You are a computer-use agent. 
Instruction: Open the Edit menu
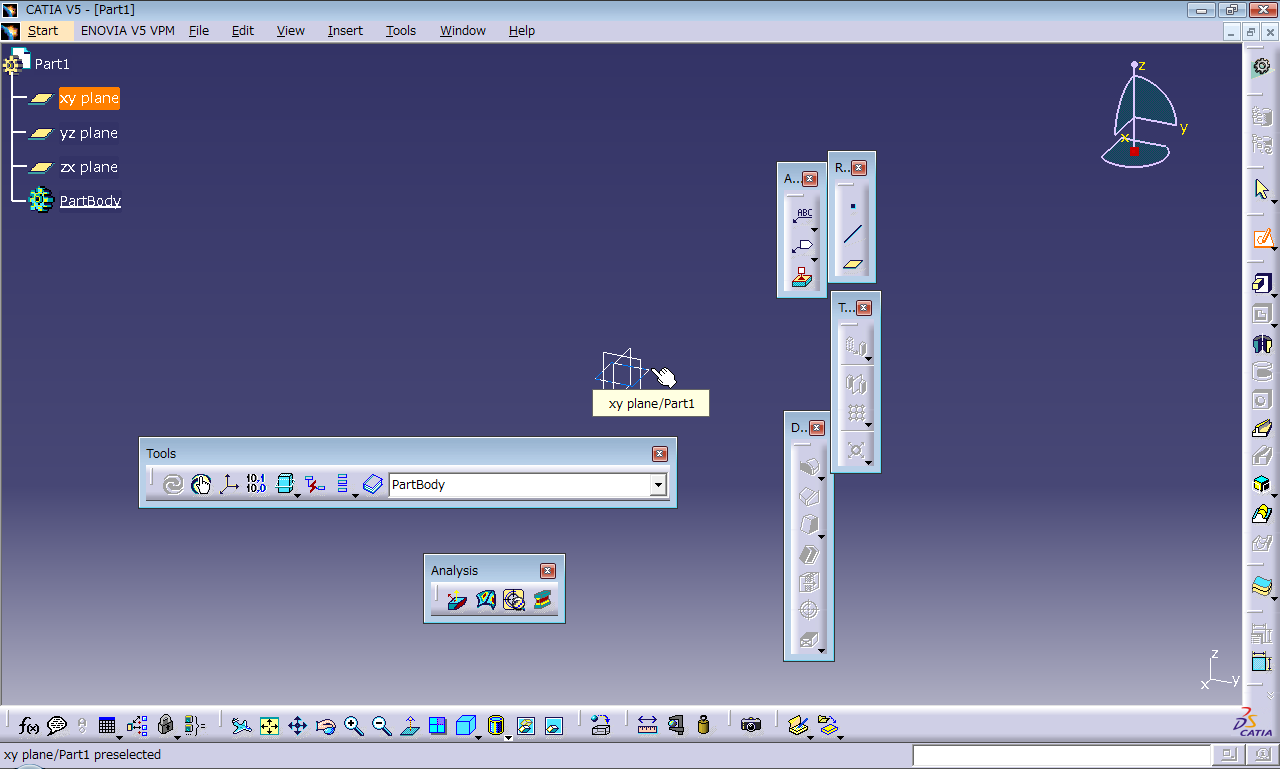pyautogui.click(x=243, y=31)
